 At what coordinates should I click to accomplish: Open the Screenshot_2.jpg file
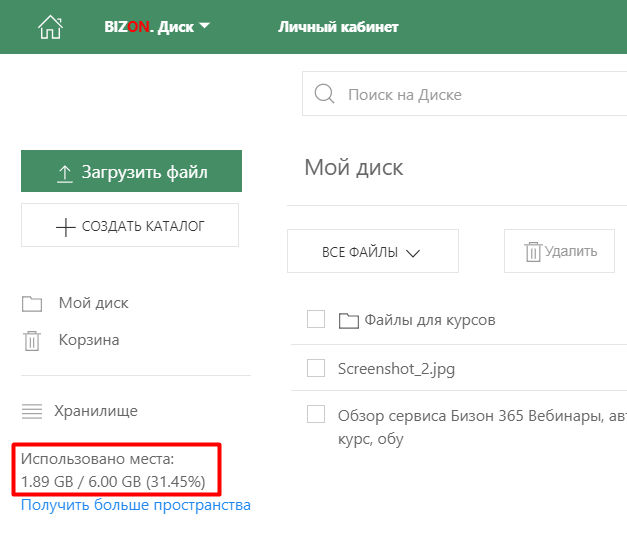click(397, 369)
